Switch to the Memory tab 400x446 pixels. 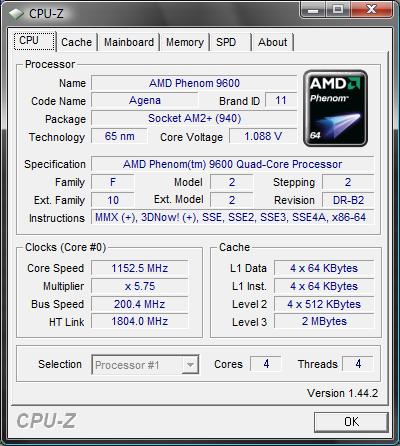tap(185, 42)
